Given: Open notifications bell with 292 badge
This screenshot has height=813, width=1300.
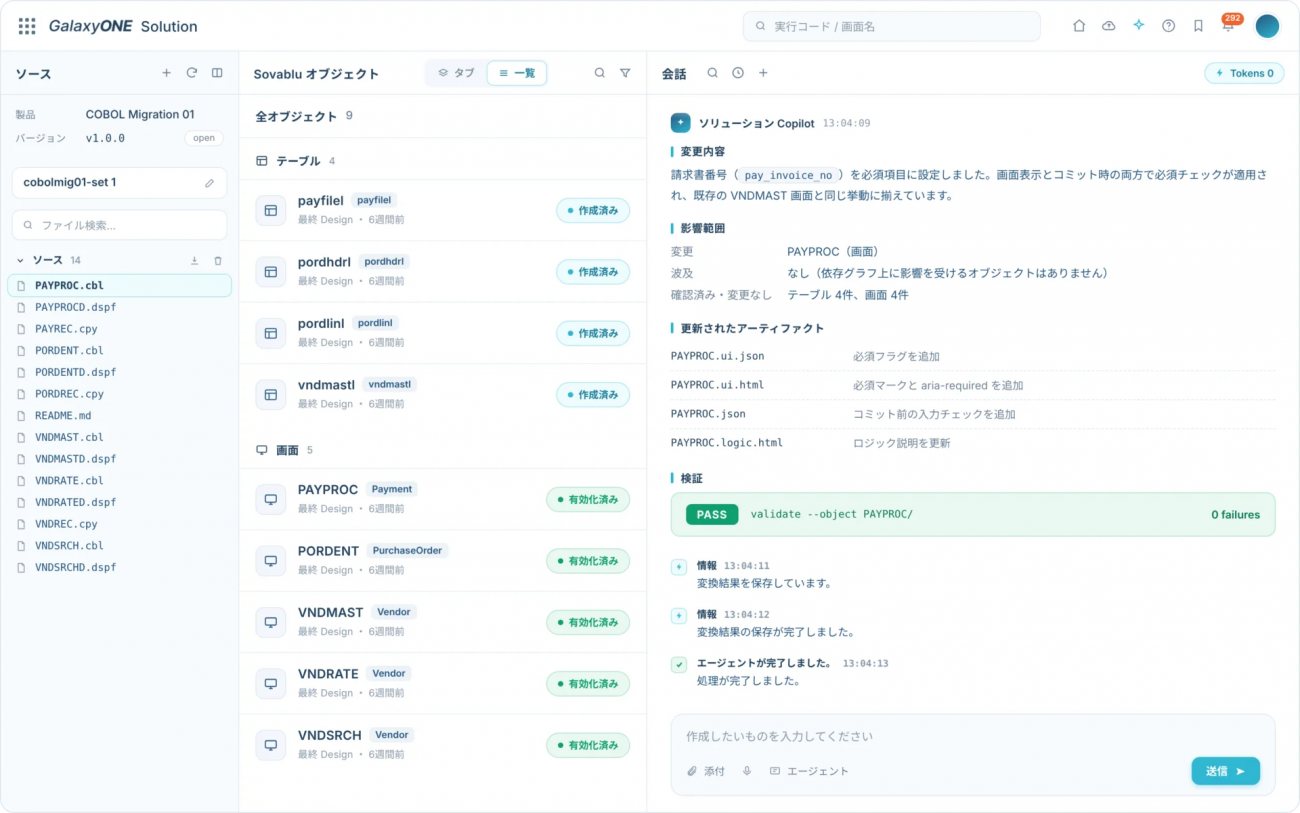Looking at the screenshot, I should [1229, 25].
